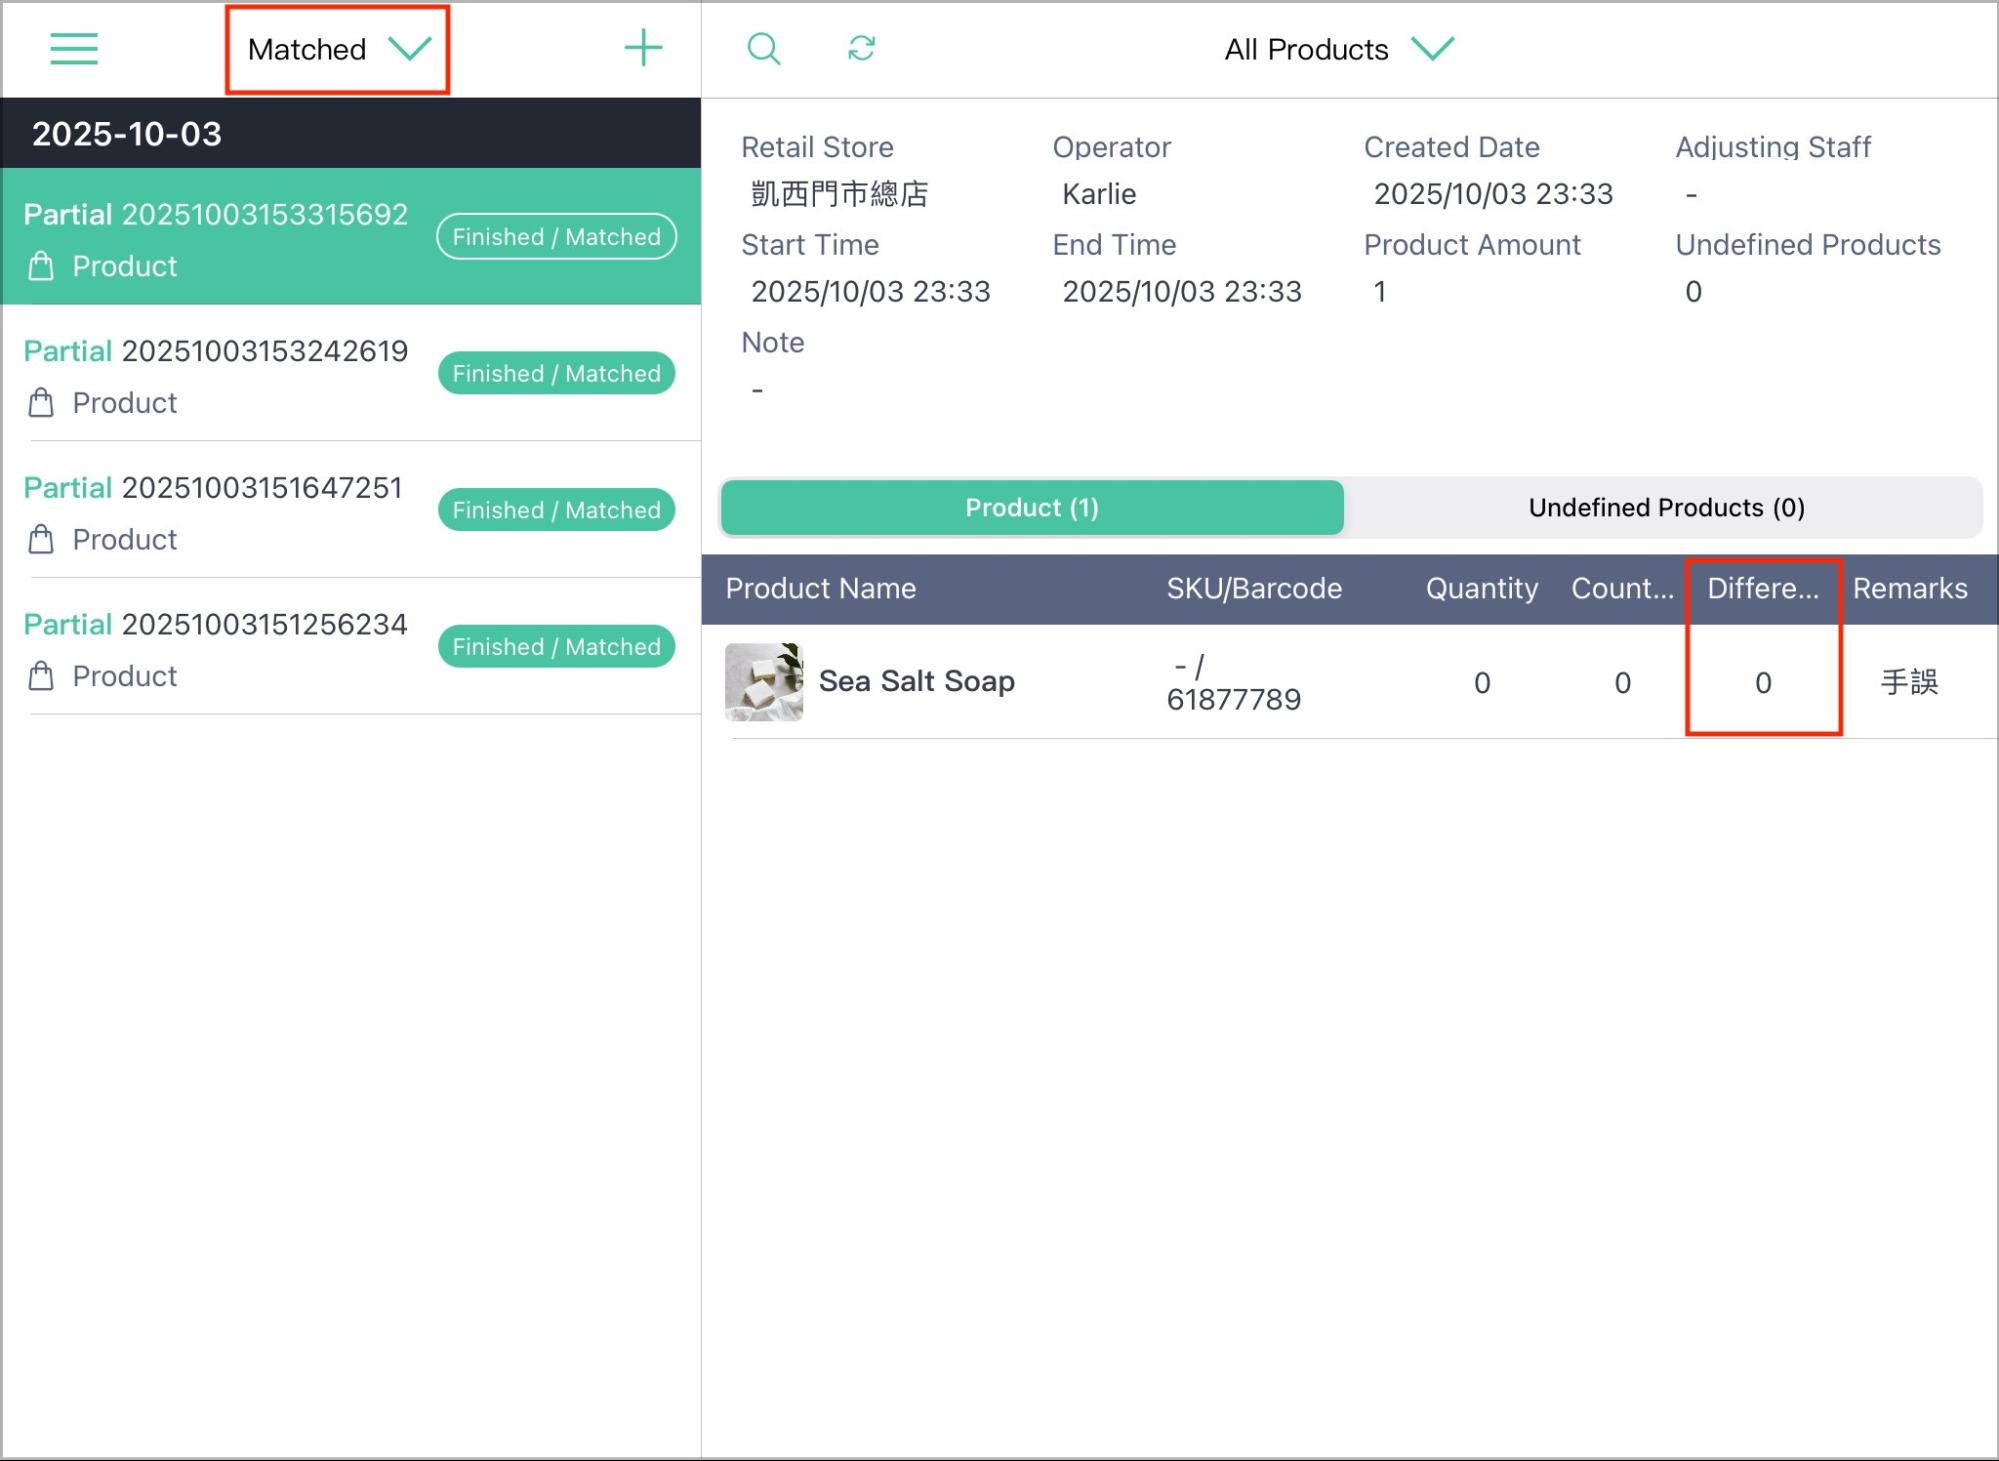1999x1461 pixels.
Task: Click the retail store name 凱西門市總店
Action: 840,194
